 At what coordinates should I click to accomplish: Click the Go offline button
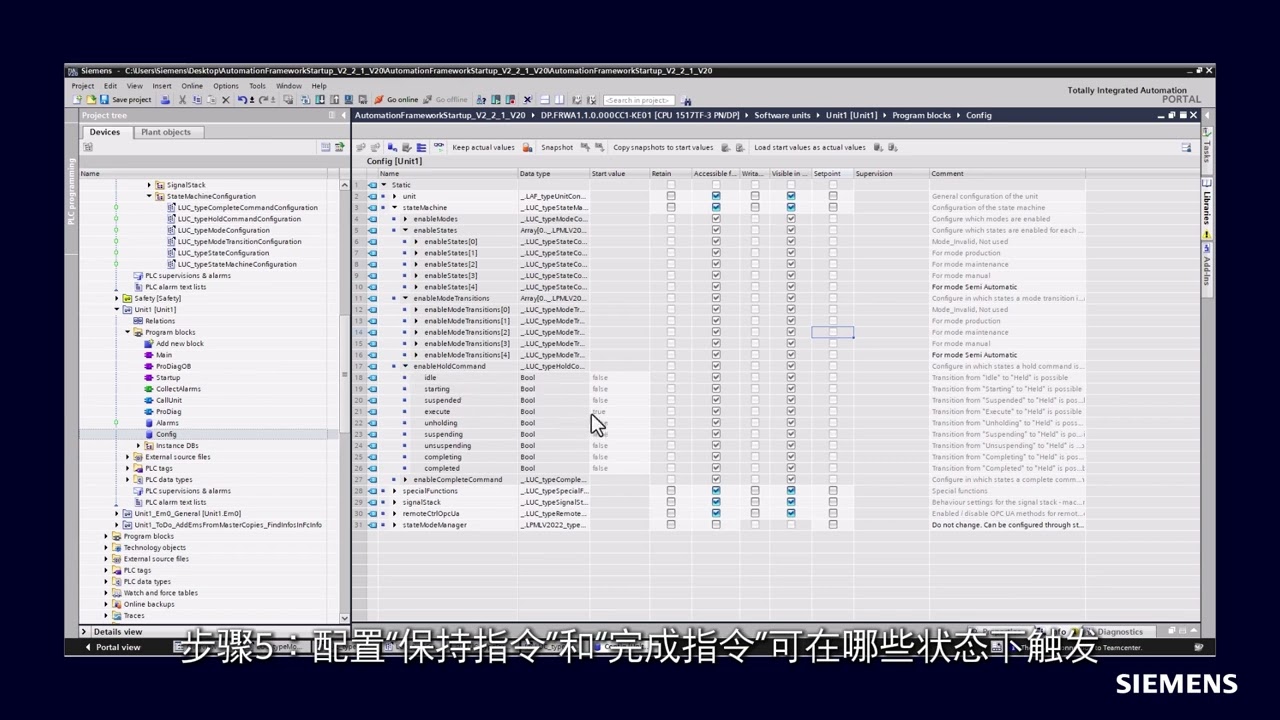click(446, 100)
